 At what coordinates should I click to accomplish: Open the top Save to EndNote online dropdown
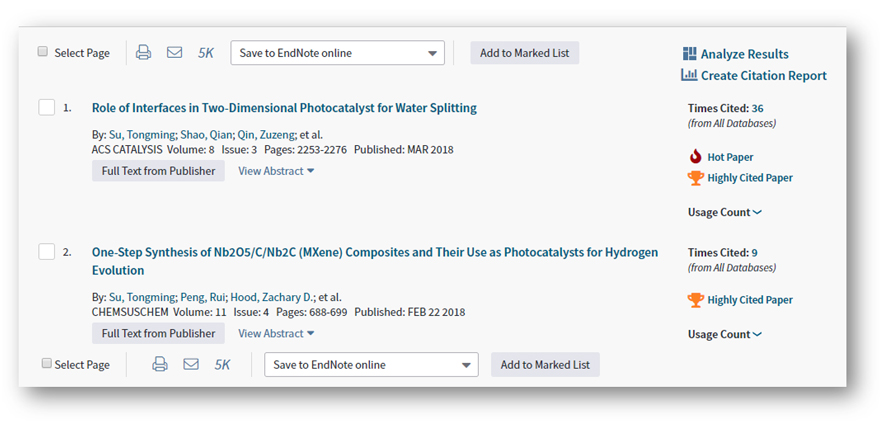click(x=337, y=53)
